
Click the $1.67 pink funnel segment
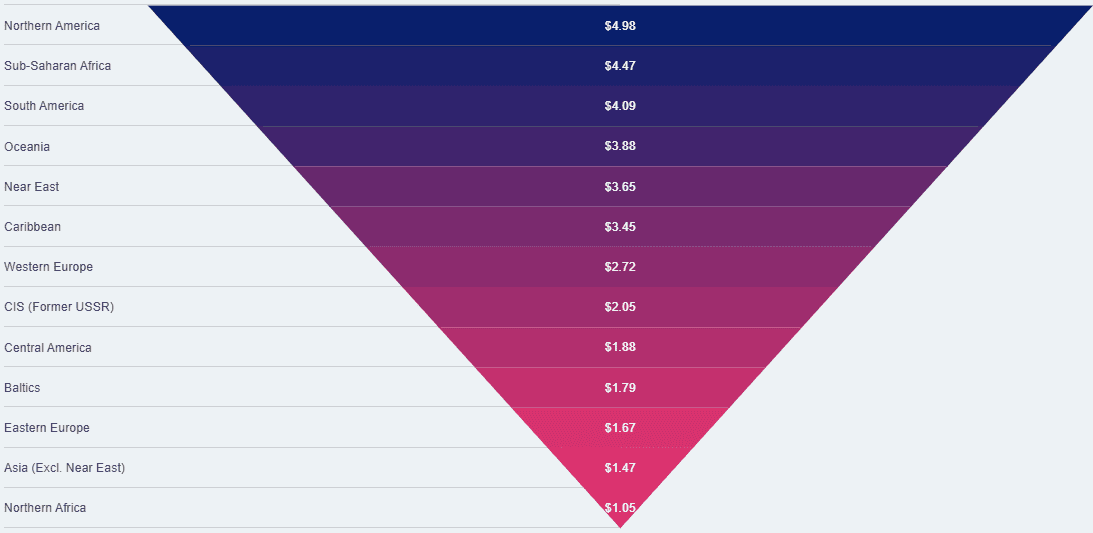[x=620, y=428]
